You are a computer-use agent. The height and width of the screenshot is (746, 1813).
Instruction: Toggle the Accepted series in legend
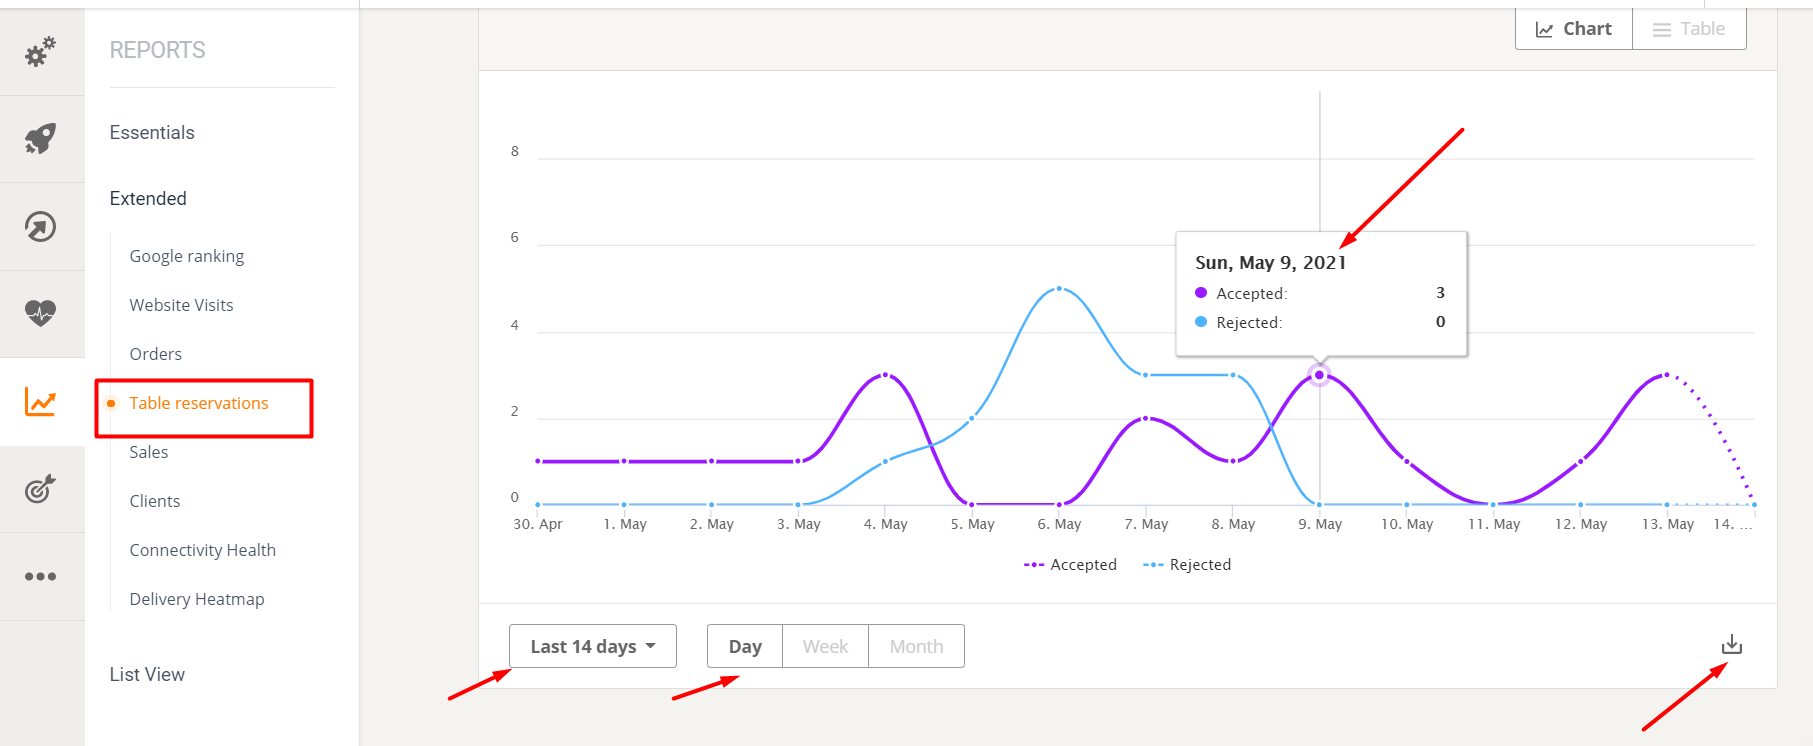1071,565
